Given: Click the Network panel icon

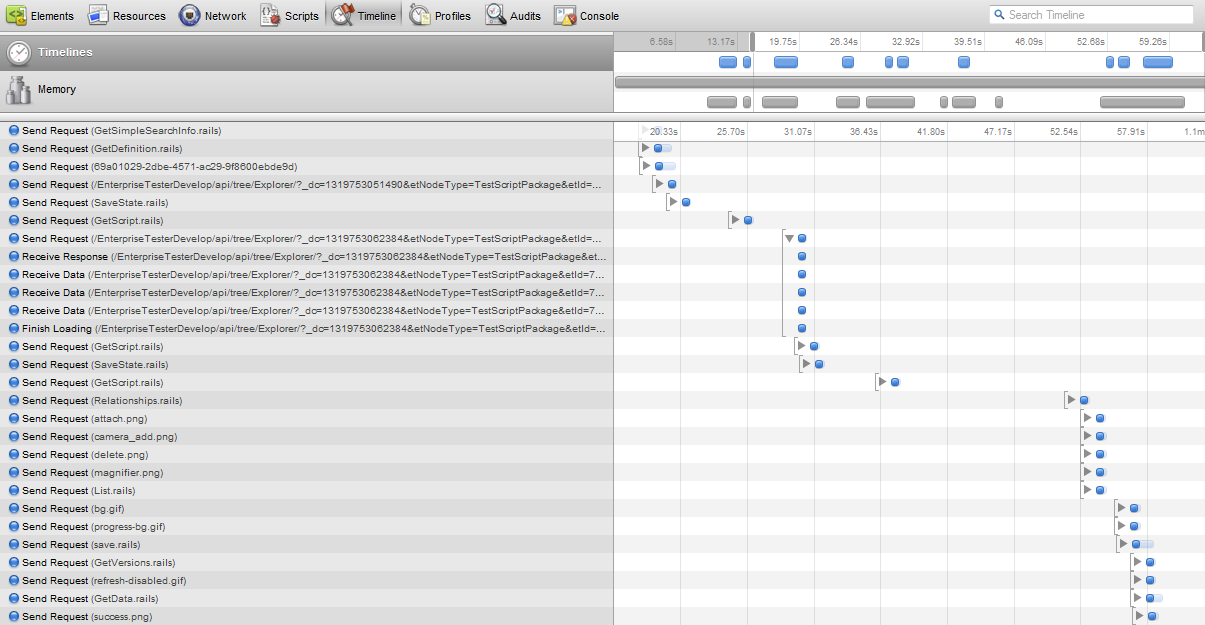Looking at the screenshot, I should pyautogui.click(x=190, y=15).
